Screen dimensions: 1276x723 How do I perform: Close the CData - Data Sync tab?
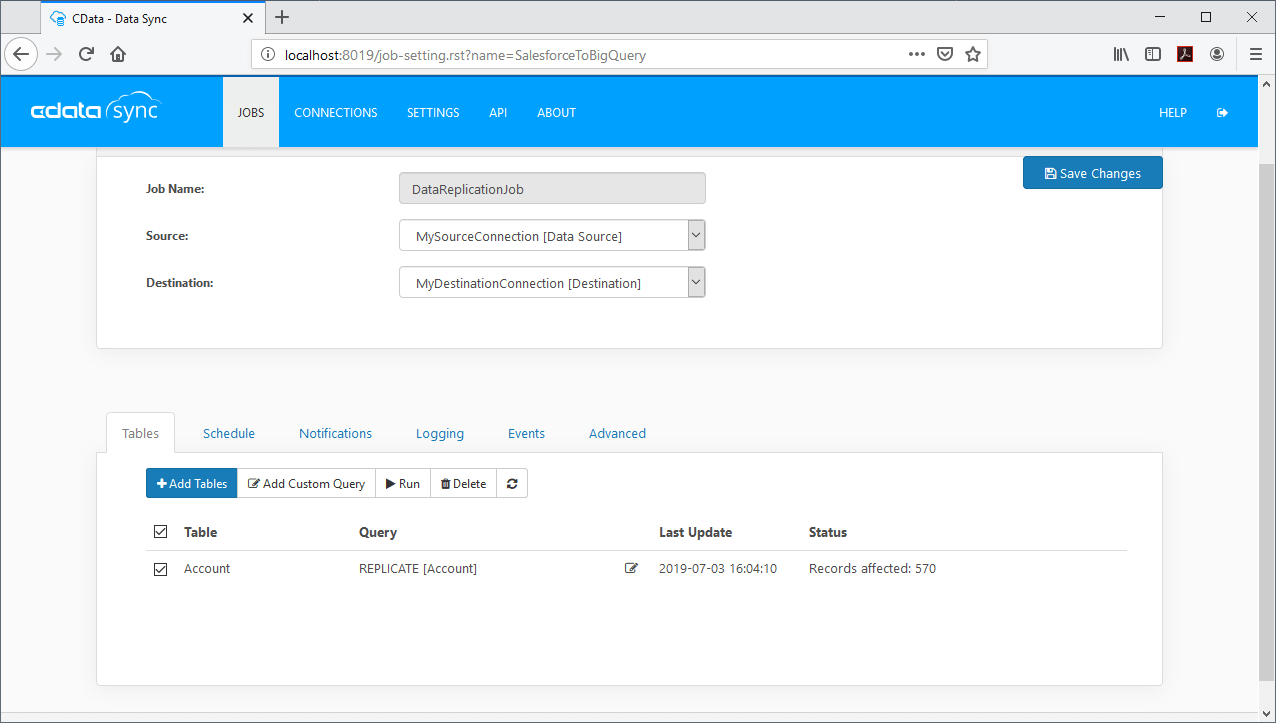[x=248, y=18]
